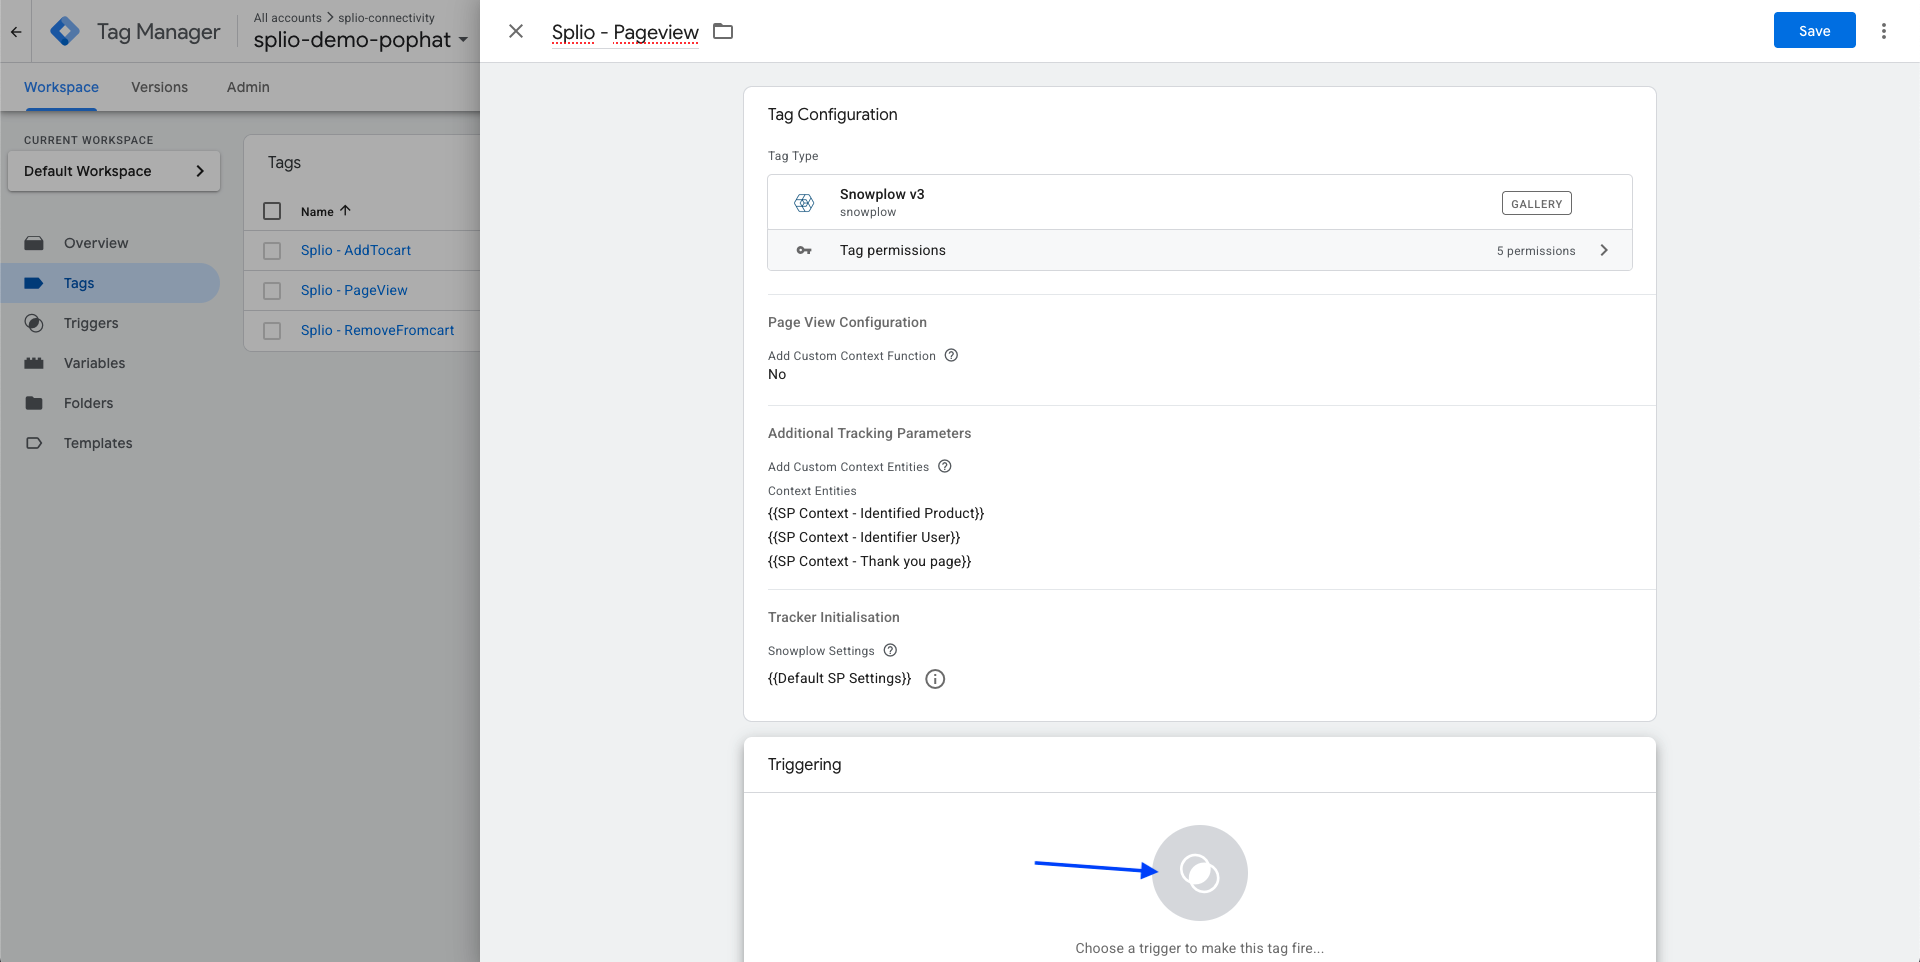Click the folder icon next to tag name
1920x962 pixels.
pyautogui.click(x=723, y=32)
